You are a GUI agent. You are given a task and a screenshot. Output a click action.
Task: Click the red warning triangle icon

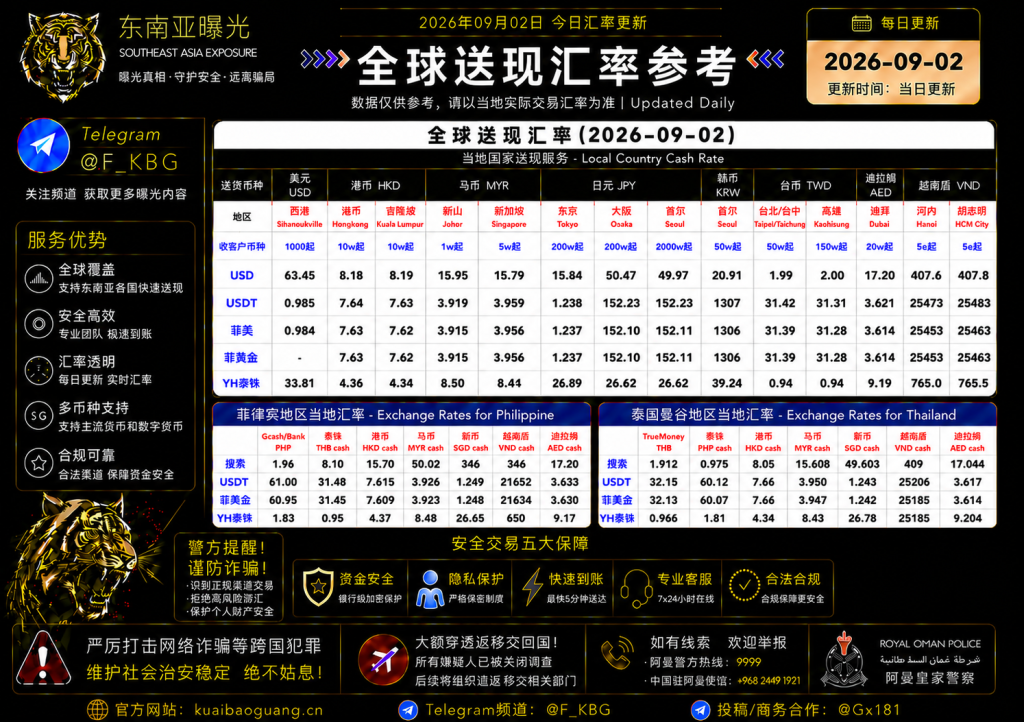pos(43,658)
